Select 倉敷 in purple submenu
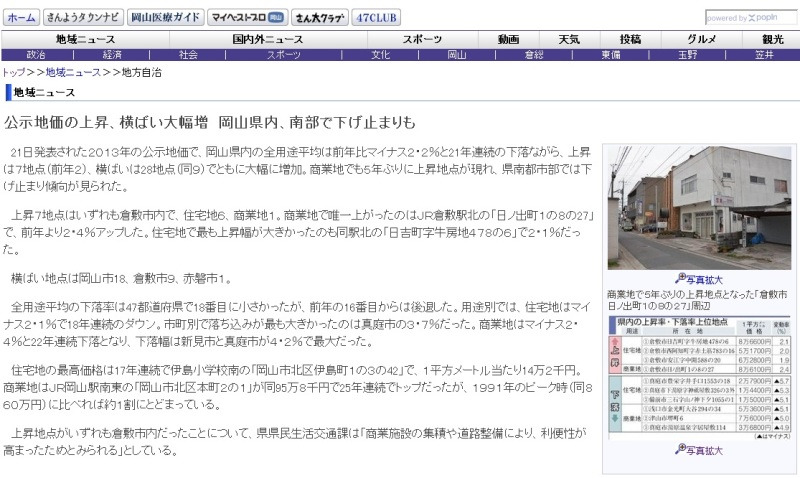 pyautogui.click(x=534, y=55)
